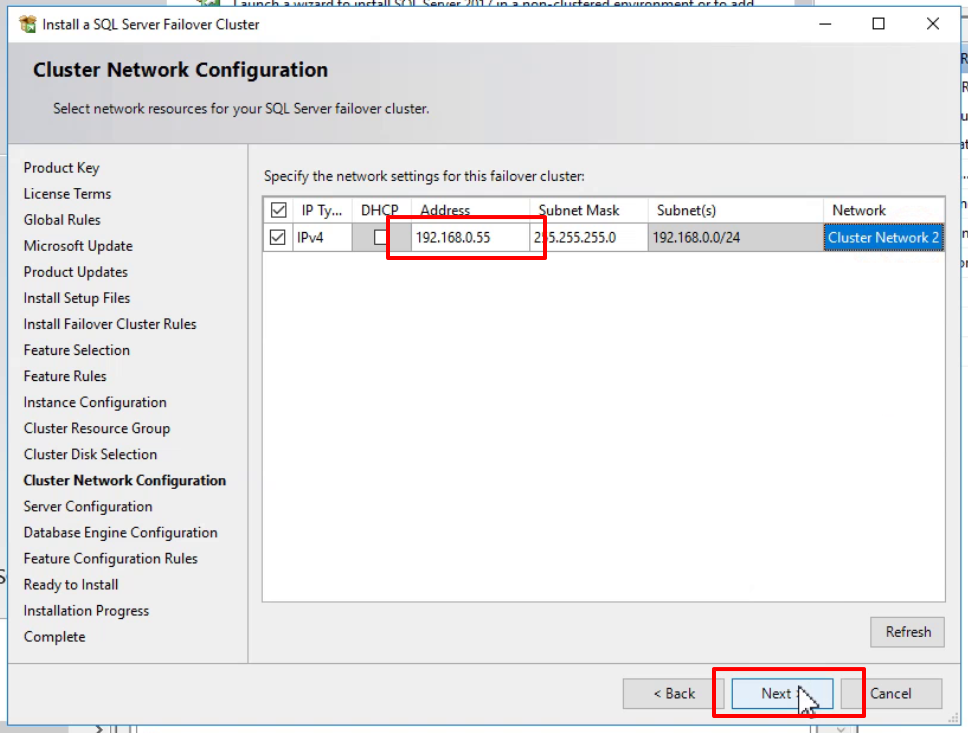Screen dimensions: 968x733
Task: Click the DHCP column header
Action: coord(380,211)
